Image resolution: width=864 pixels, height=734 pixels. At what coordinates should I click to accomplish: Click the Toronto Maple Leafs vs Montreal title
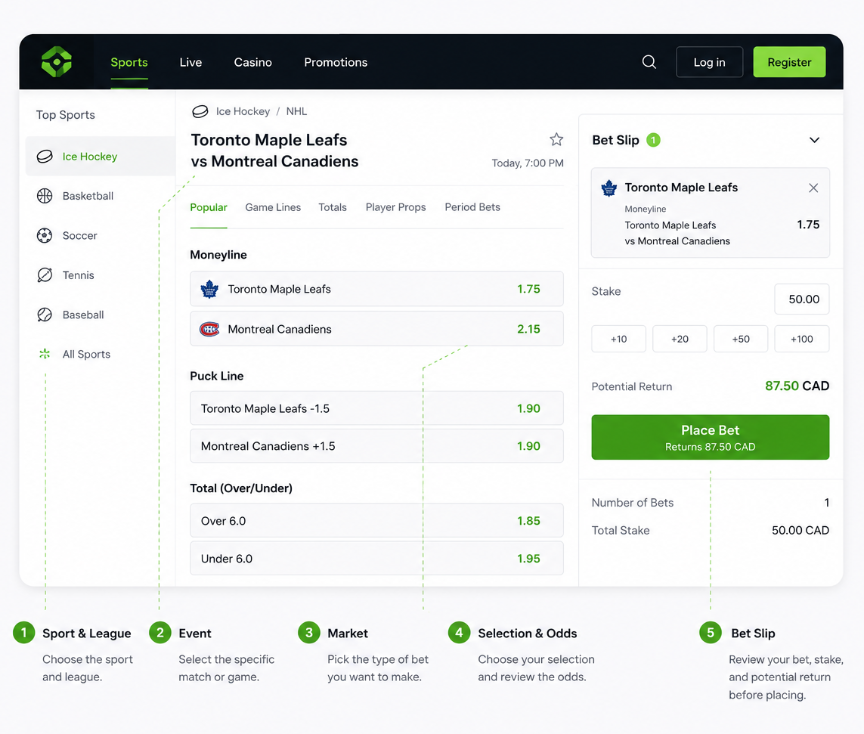tap(274, 150)
